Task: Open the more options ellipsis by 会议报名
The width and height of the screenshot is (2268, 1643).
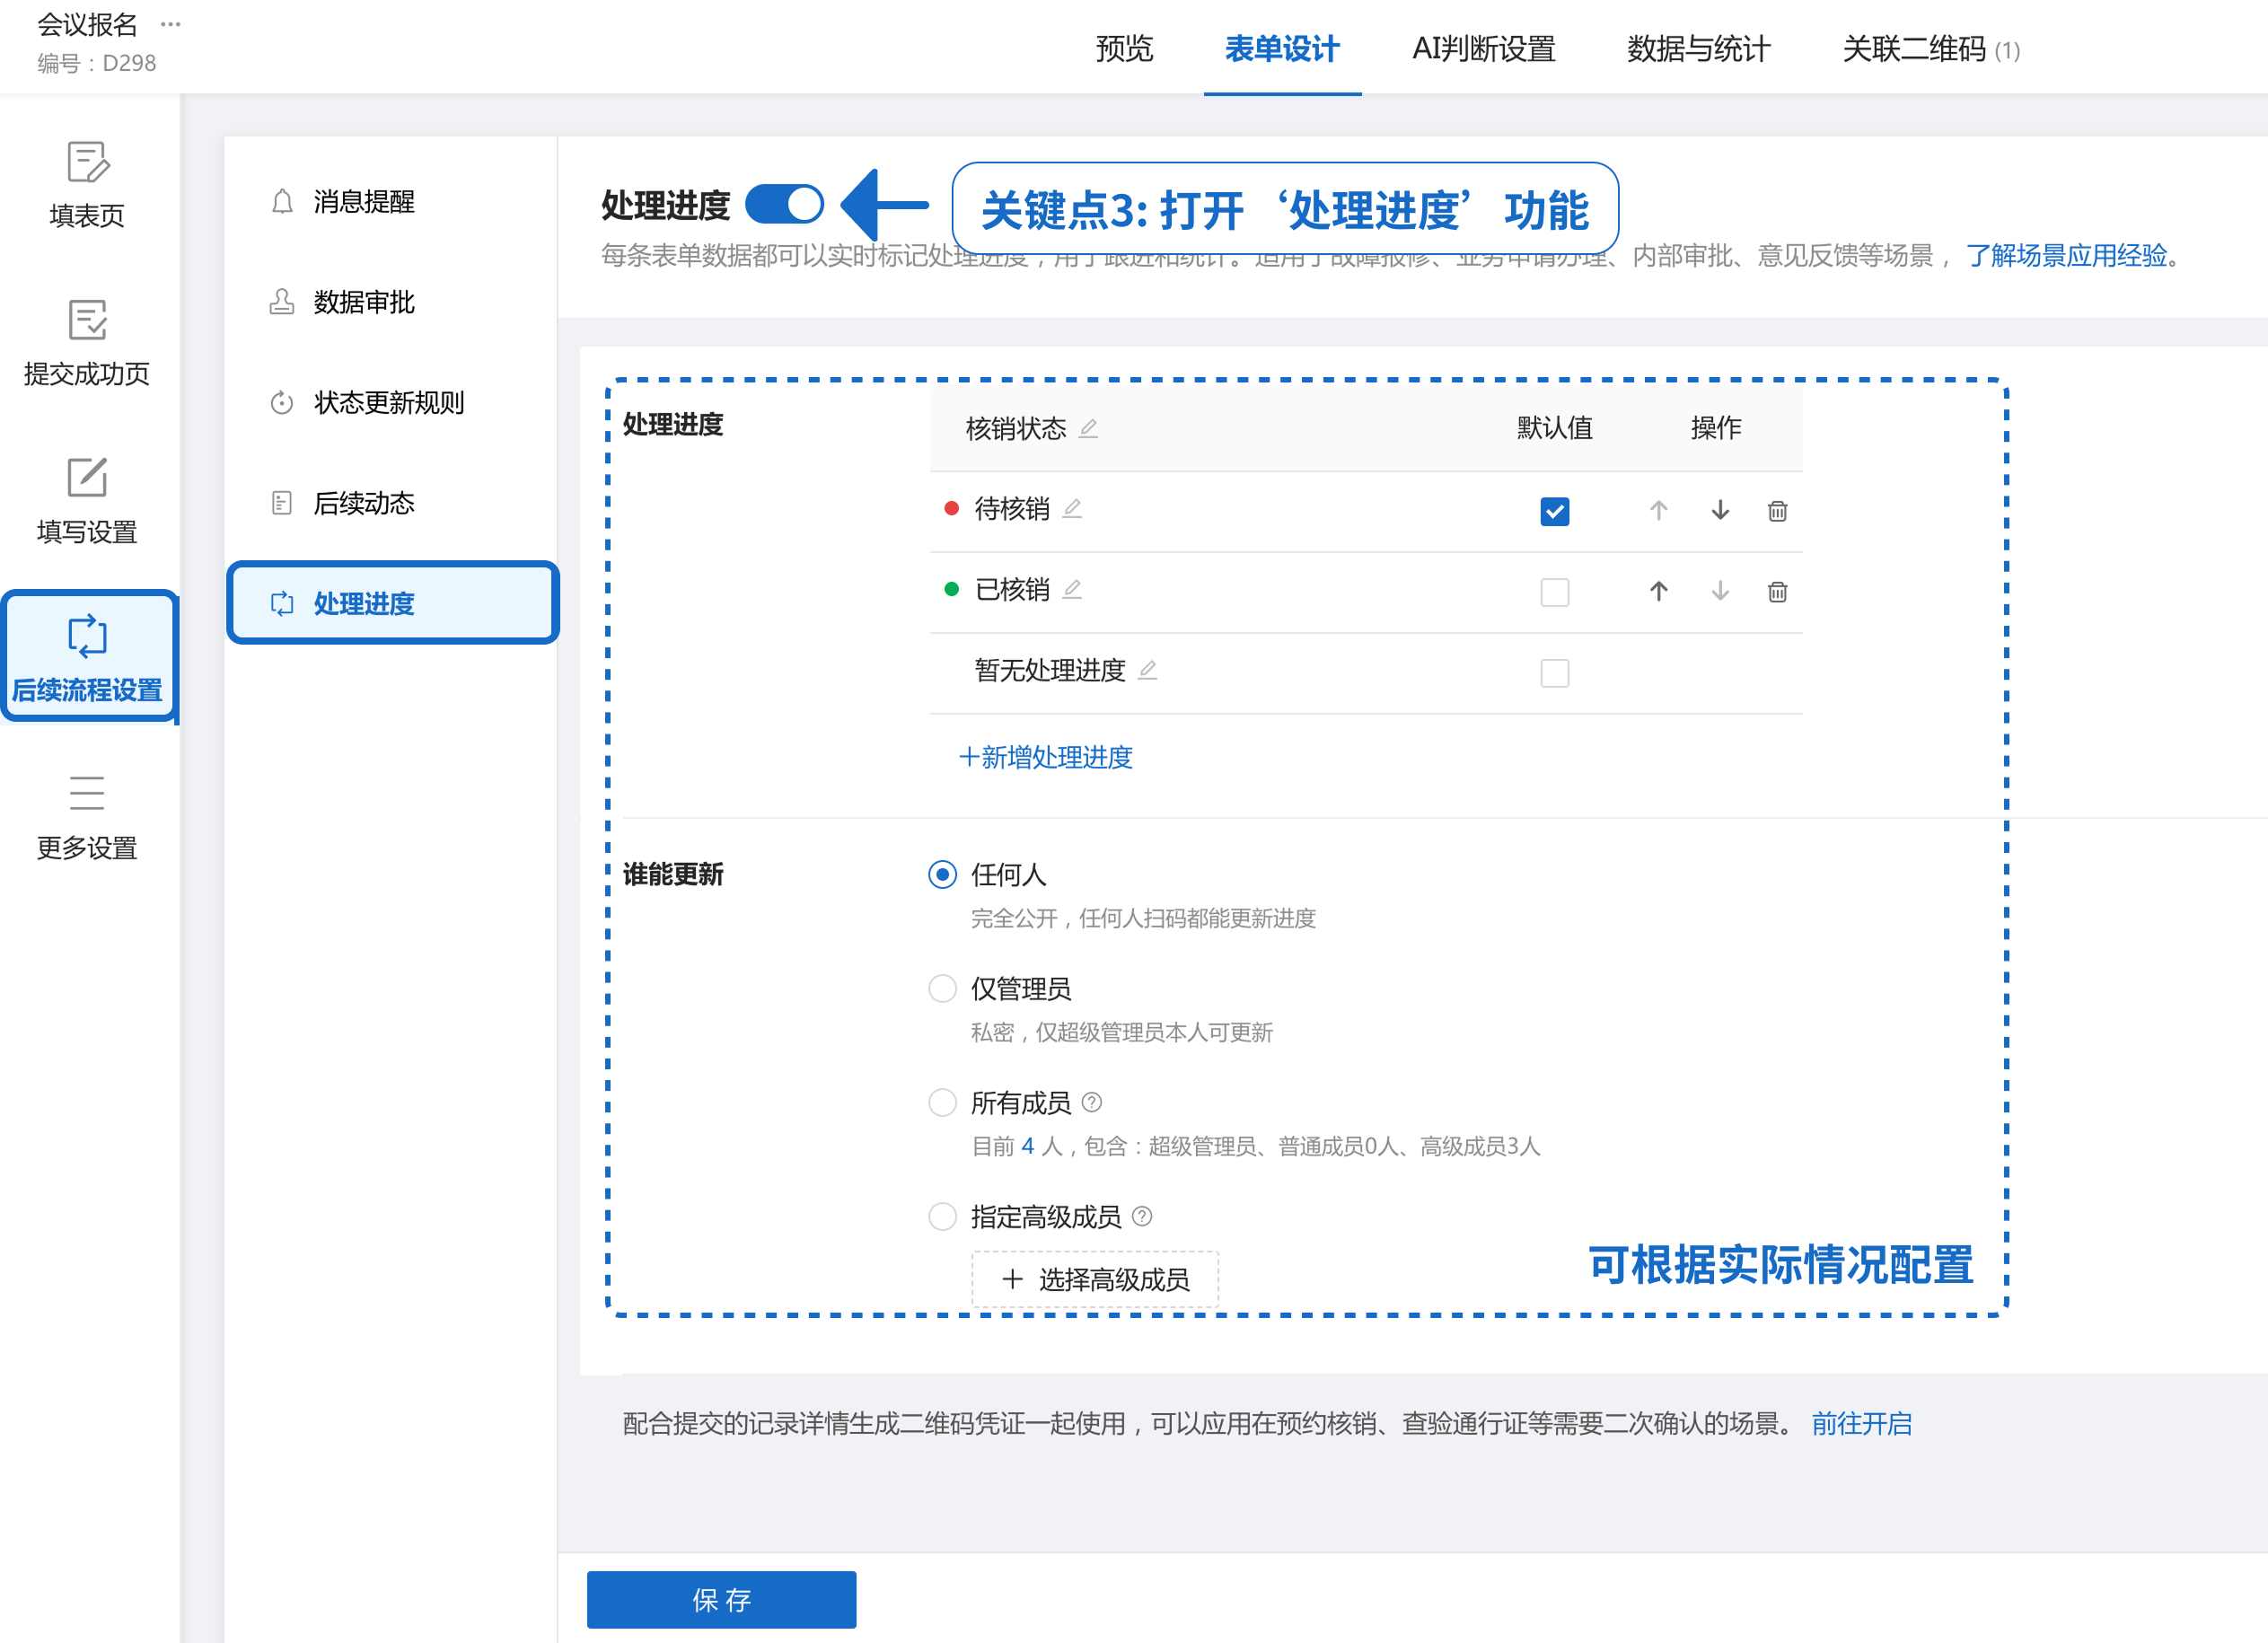Action: coord(171,24)
